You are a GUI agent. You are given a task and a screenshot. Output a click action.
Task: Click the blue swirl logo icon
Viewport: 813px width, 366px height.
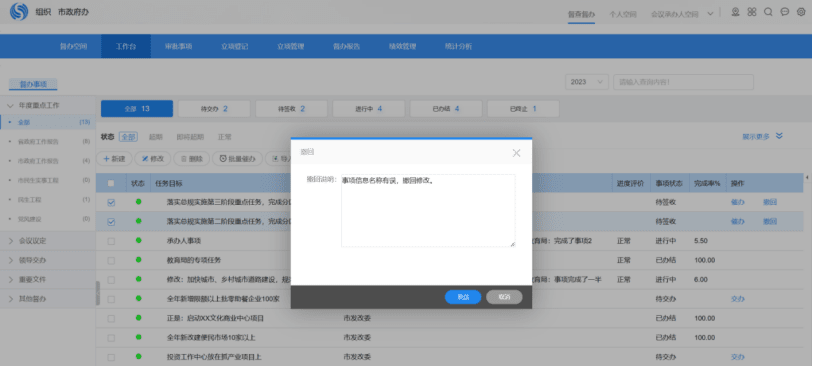click(19, 11)
